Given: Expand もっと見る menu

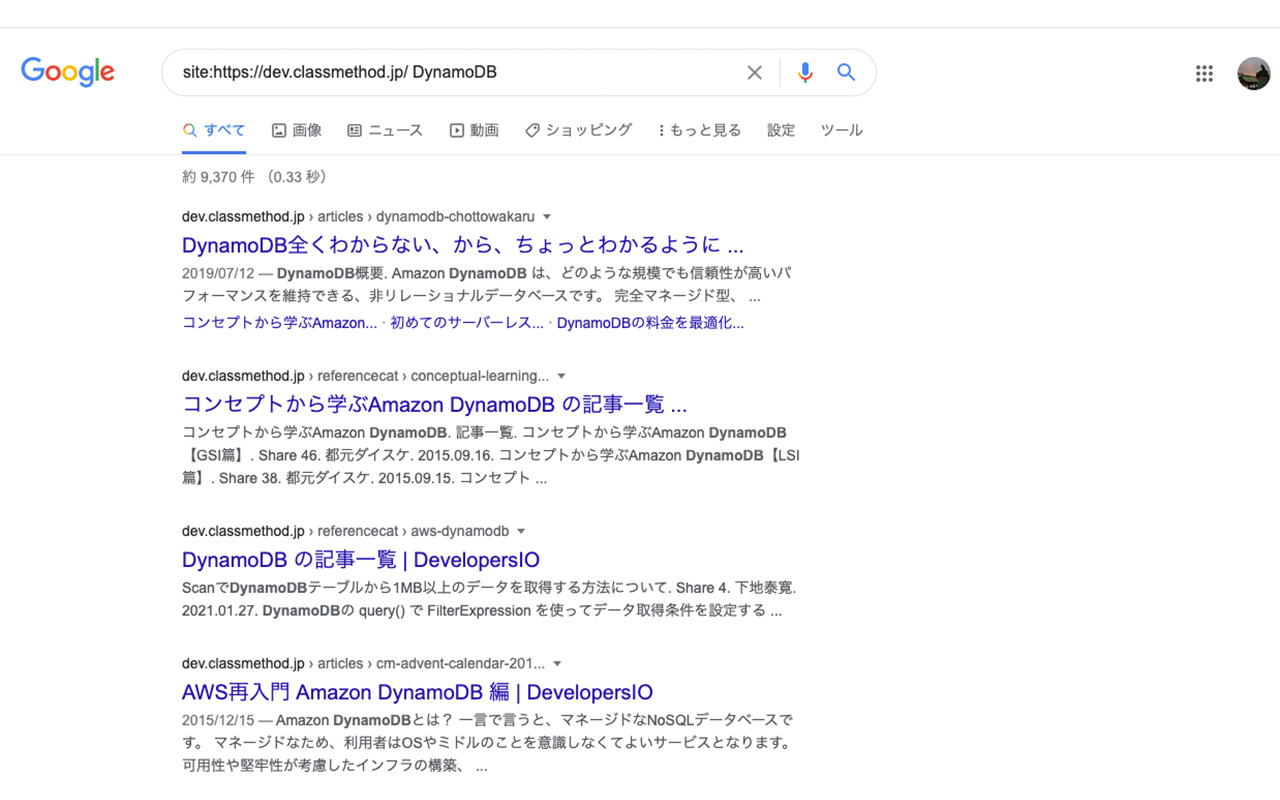Looking at the screenshot, I should point(700,130).
